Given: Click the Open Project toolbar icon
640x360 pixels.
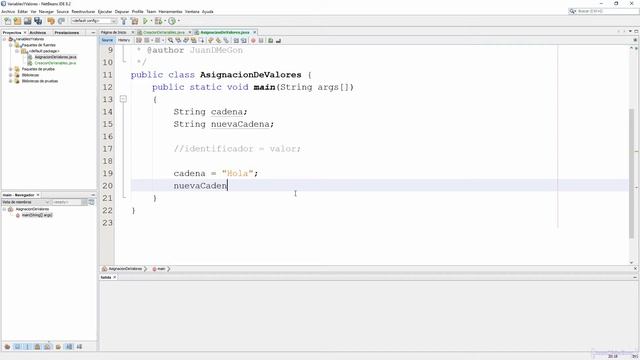Looking at the screenshot, I should pyautogui.click(x=27, y=21).
